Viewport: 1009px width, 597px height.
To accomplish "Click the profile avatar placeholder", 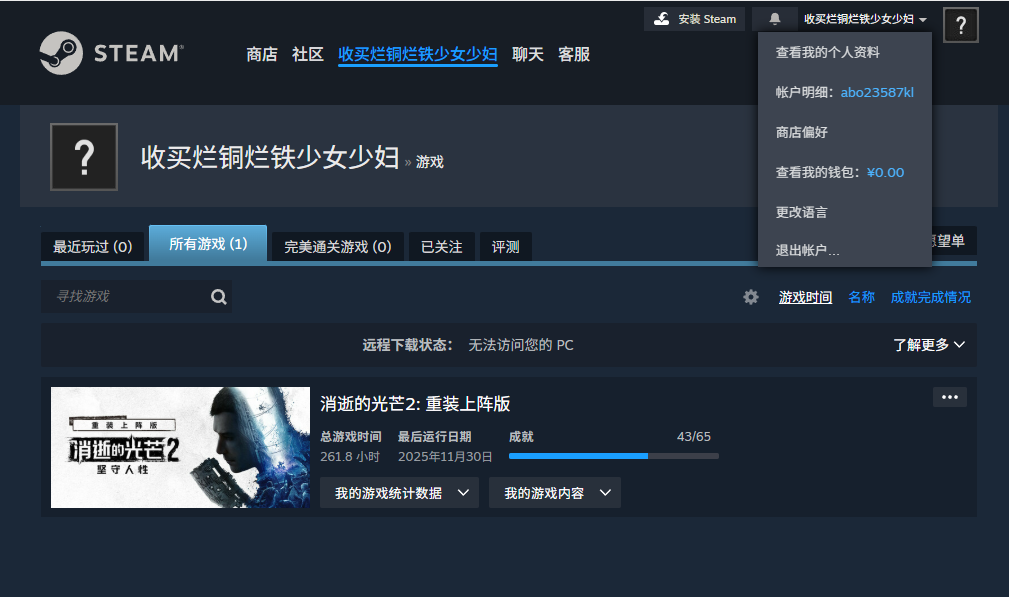I will [x=84, y=157].
